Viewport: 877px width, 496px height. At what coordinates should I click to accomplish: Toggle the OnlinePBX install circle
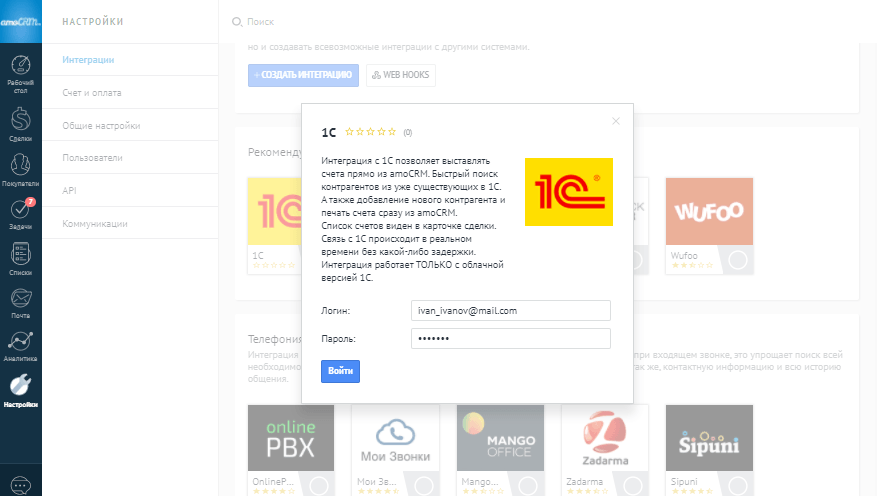319,486
